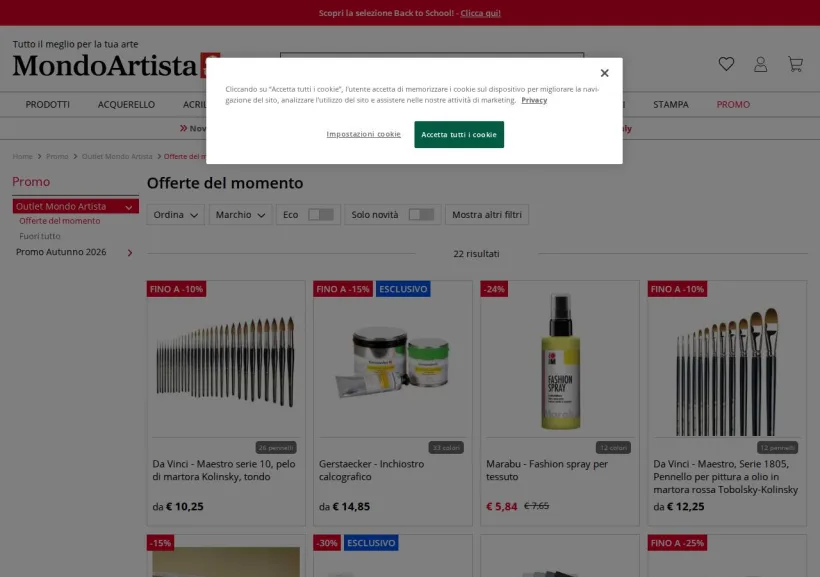This screenshot has width=820, height=577.
Task: Click the '€ 10,25' price
Action: click(x=185, y=506)
